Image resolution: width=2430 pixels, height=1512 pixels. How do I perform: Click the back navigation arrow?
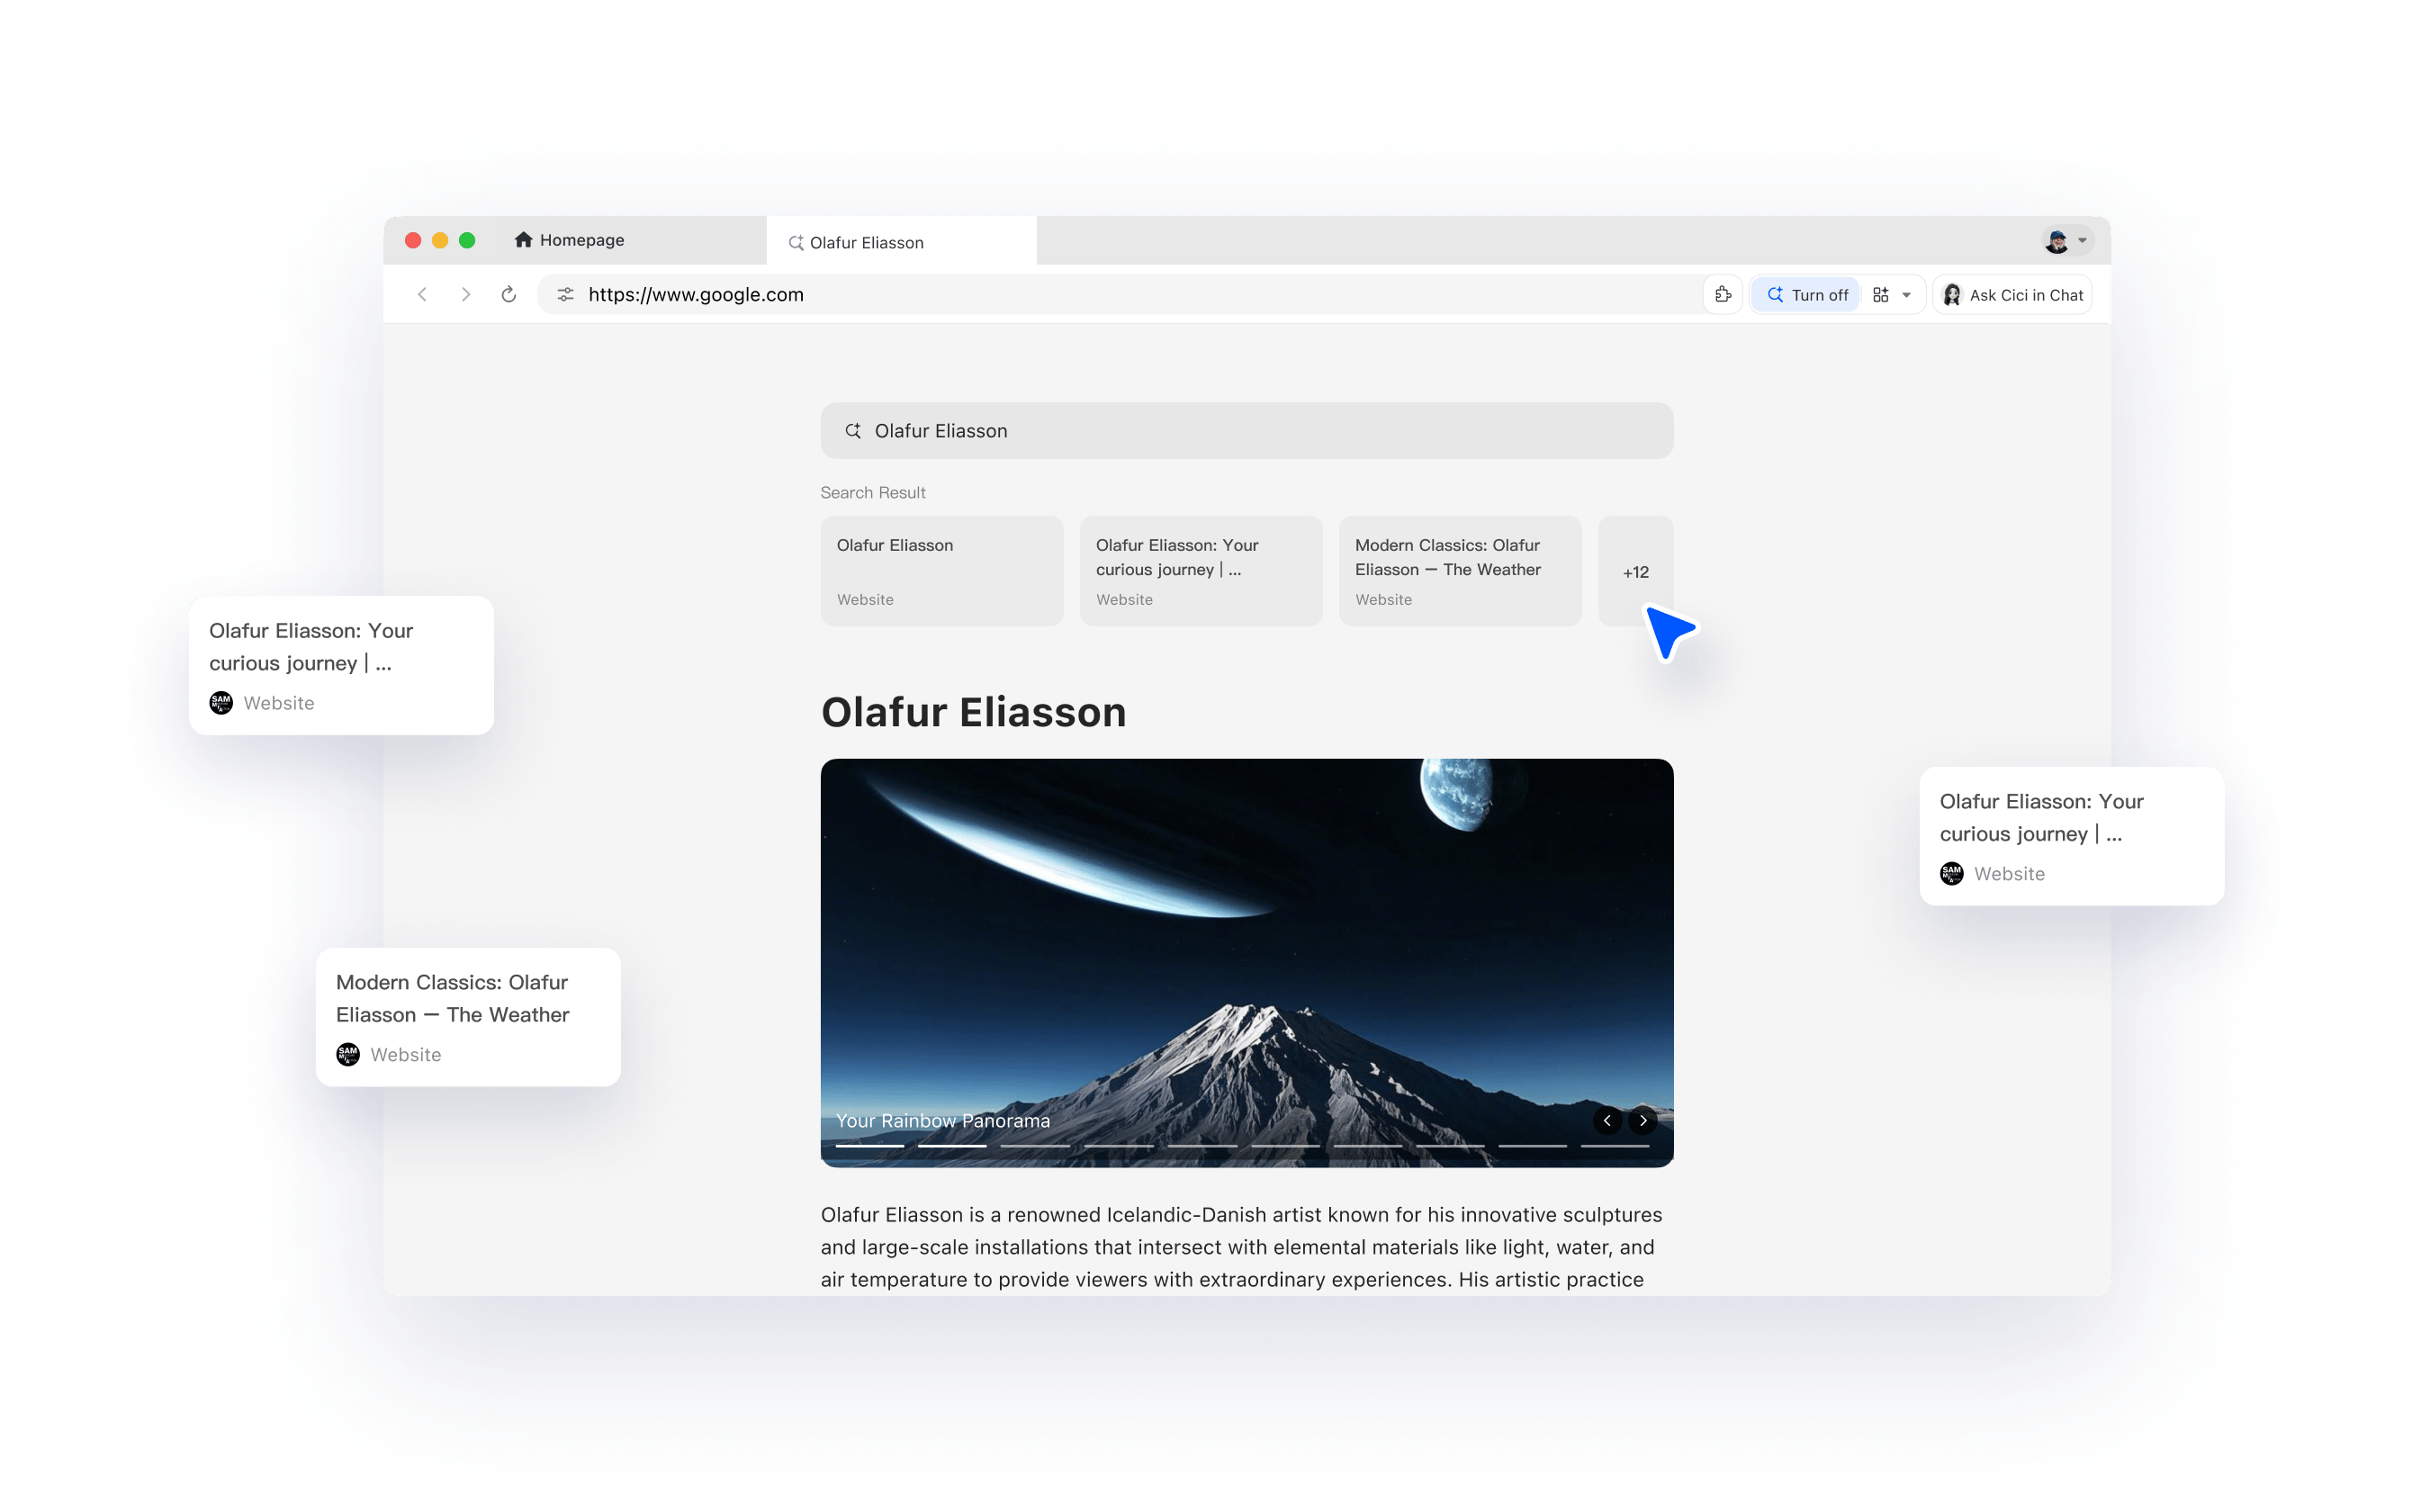[423, 294]
